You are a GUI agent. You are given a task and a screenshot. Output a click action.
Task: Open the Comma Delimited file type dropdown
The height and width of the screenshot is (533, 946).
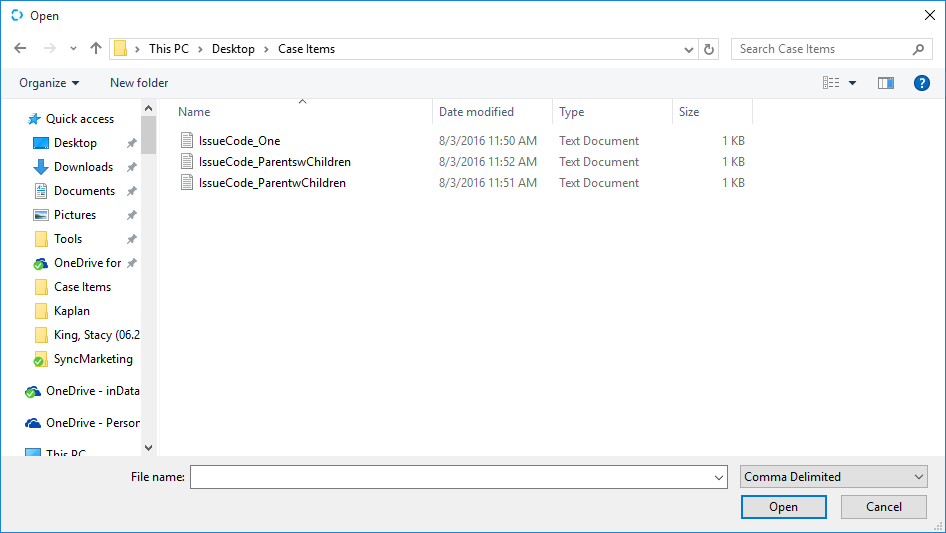834,477
